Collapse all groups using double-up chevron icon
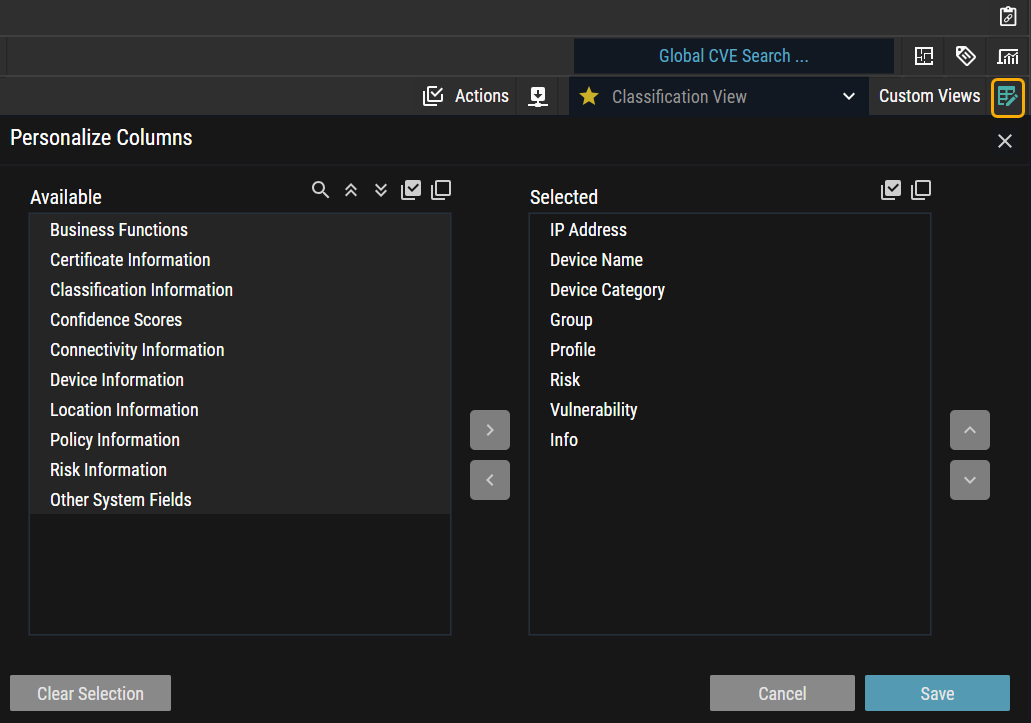The height and width of the screenshot is (723, 1031). pyautogui.click(x=351, y=190)
